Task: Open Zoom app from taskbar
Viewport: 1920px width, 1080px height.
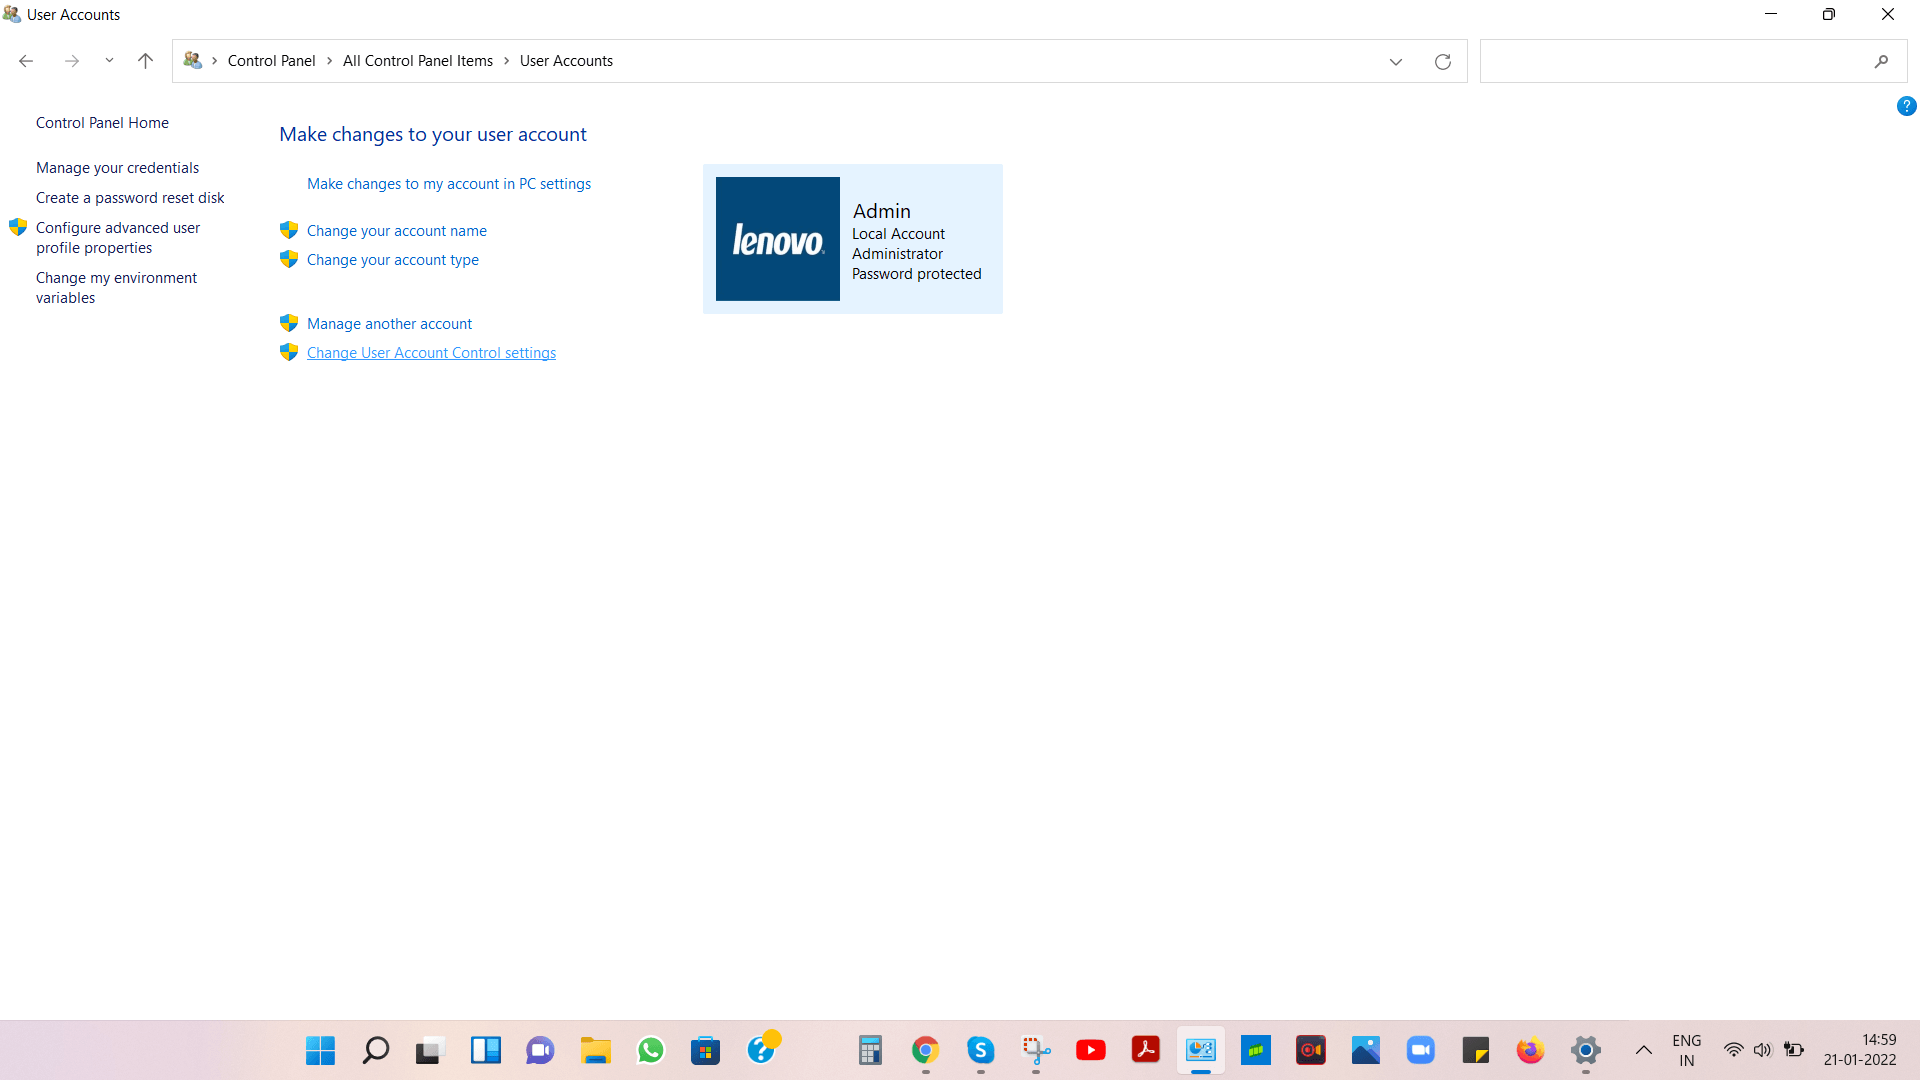Action: (x=1420, y=1050)
